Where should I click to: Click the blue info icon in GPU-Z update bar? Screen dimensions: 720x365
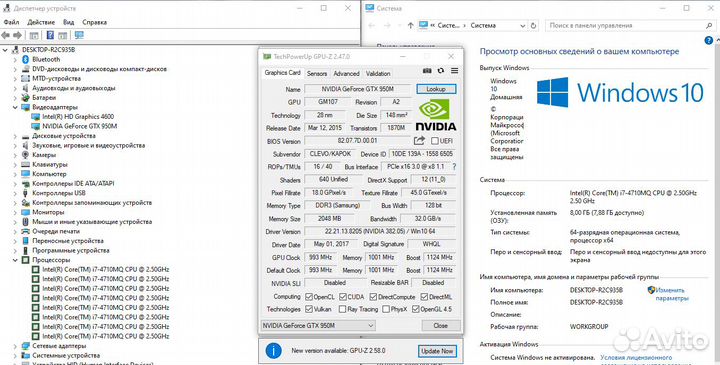click(x=274, y=351)
